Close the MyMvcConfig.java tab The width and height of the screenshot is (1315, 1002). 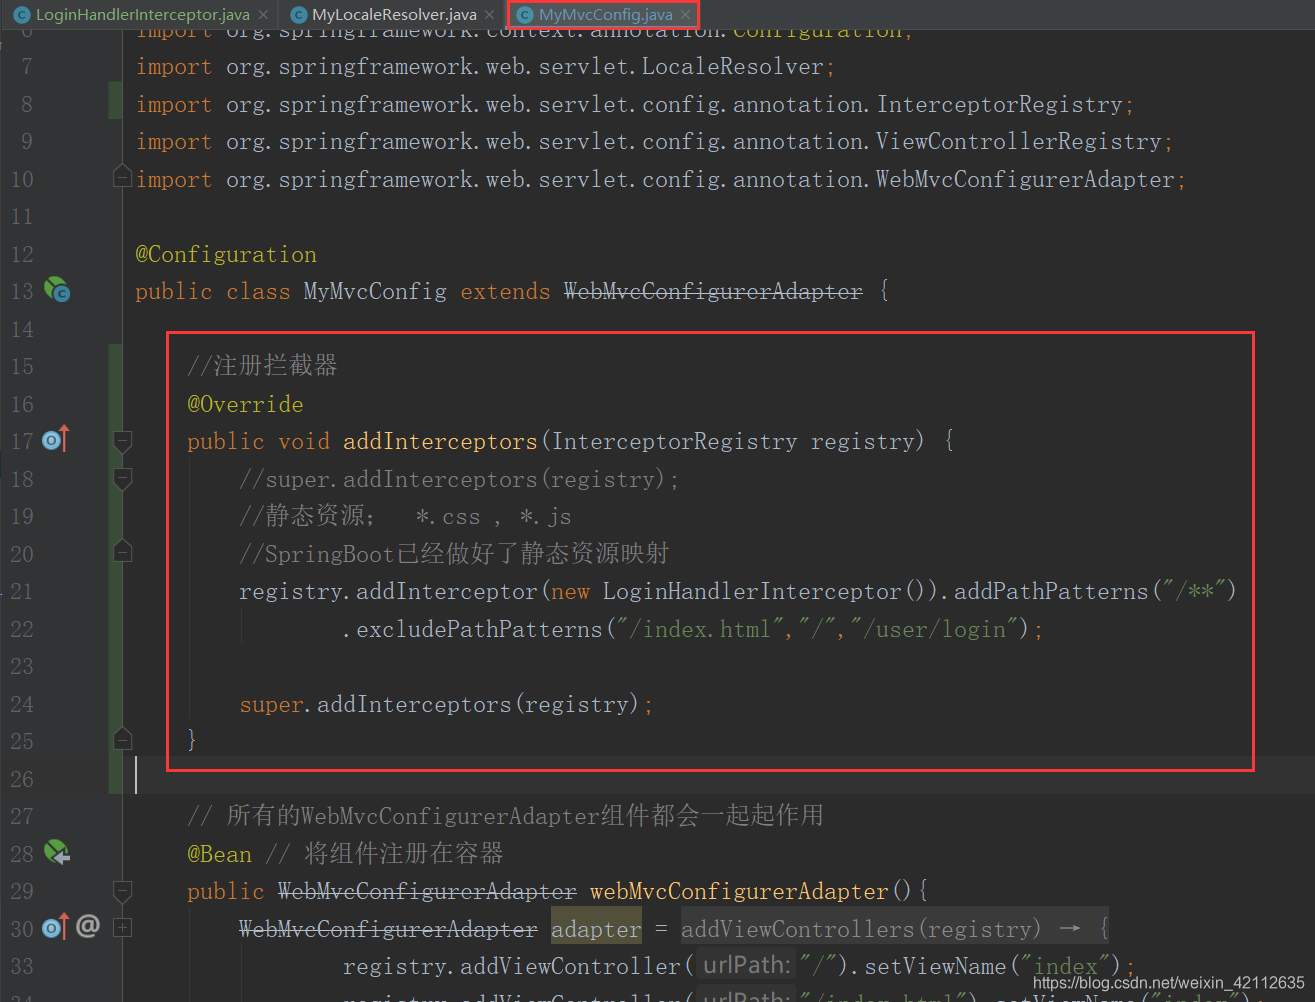pos(685,15)
